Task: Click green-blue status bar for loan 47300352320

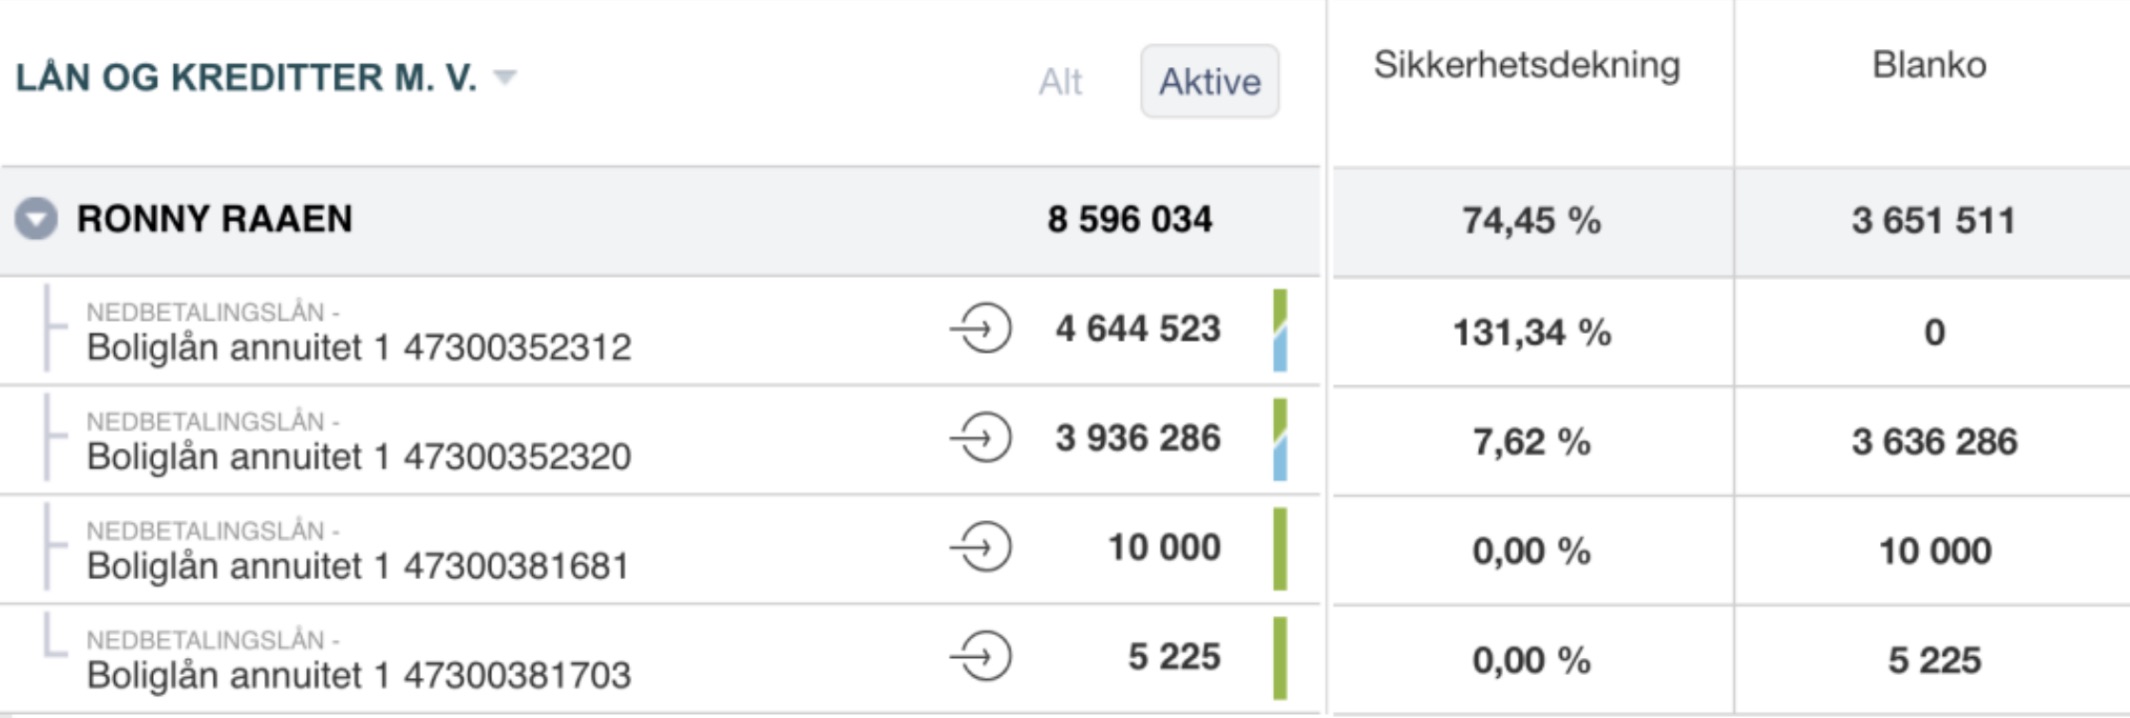Action: pyautogui.click(x=1279, y=439)
